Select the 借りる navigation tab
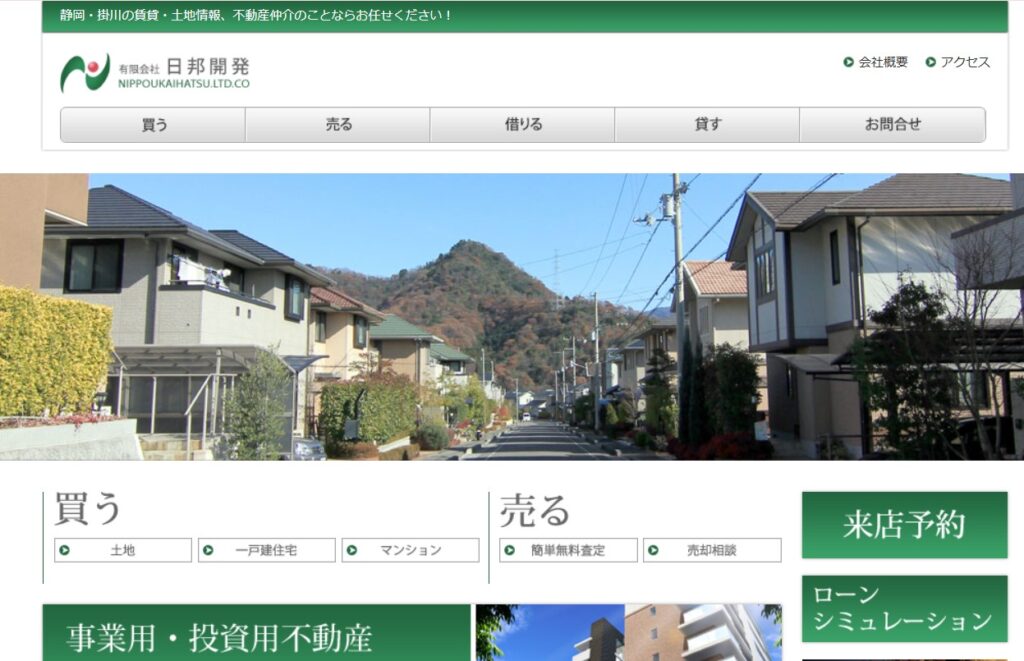This screenshot has height=661, width=1024. [523, 125]
